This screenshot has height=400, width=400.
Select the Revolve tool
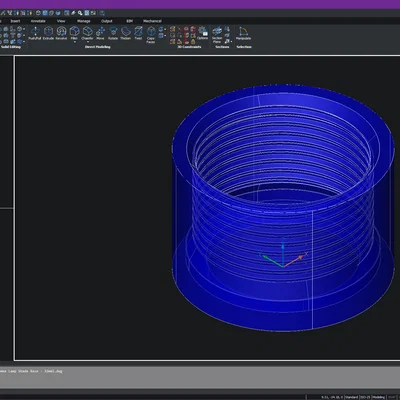click(61, 33)
